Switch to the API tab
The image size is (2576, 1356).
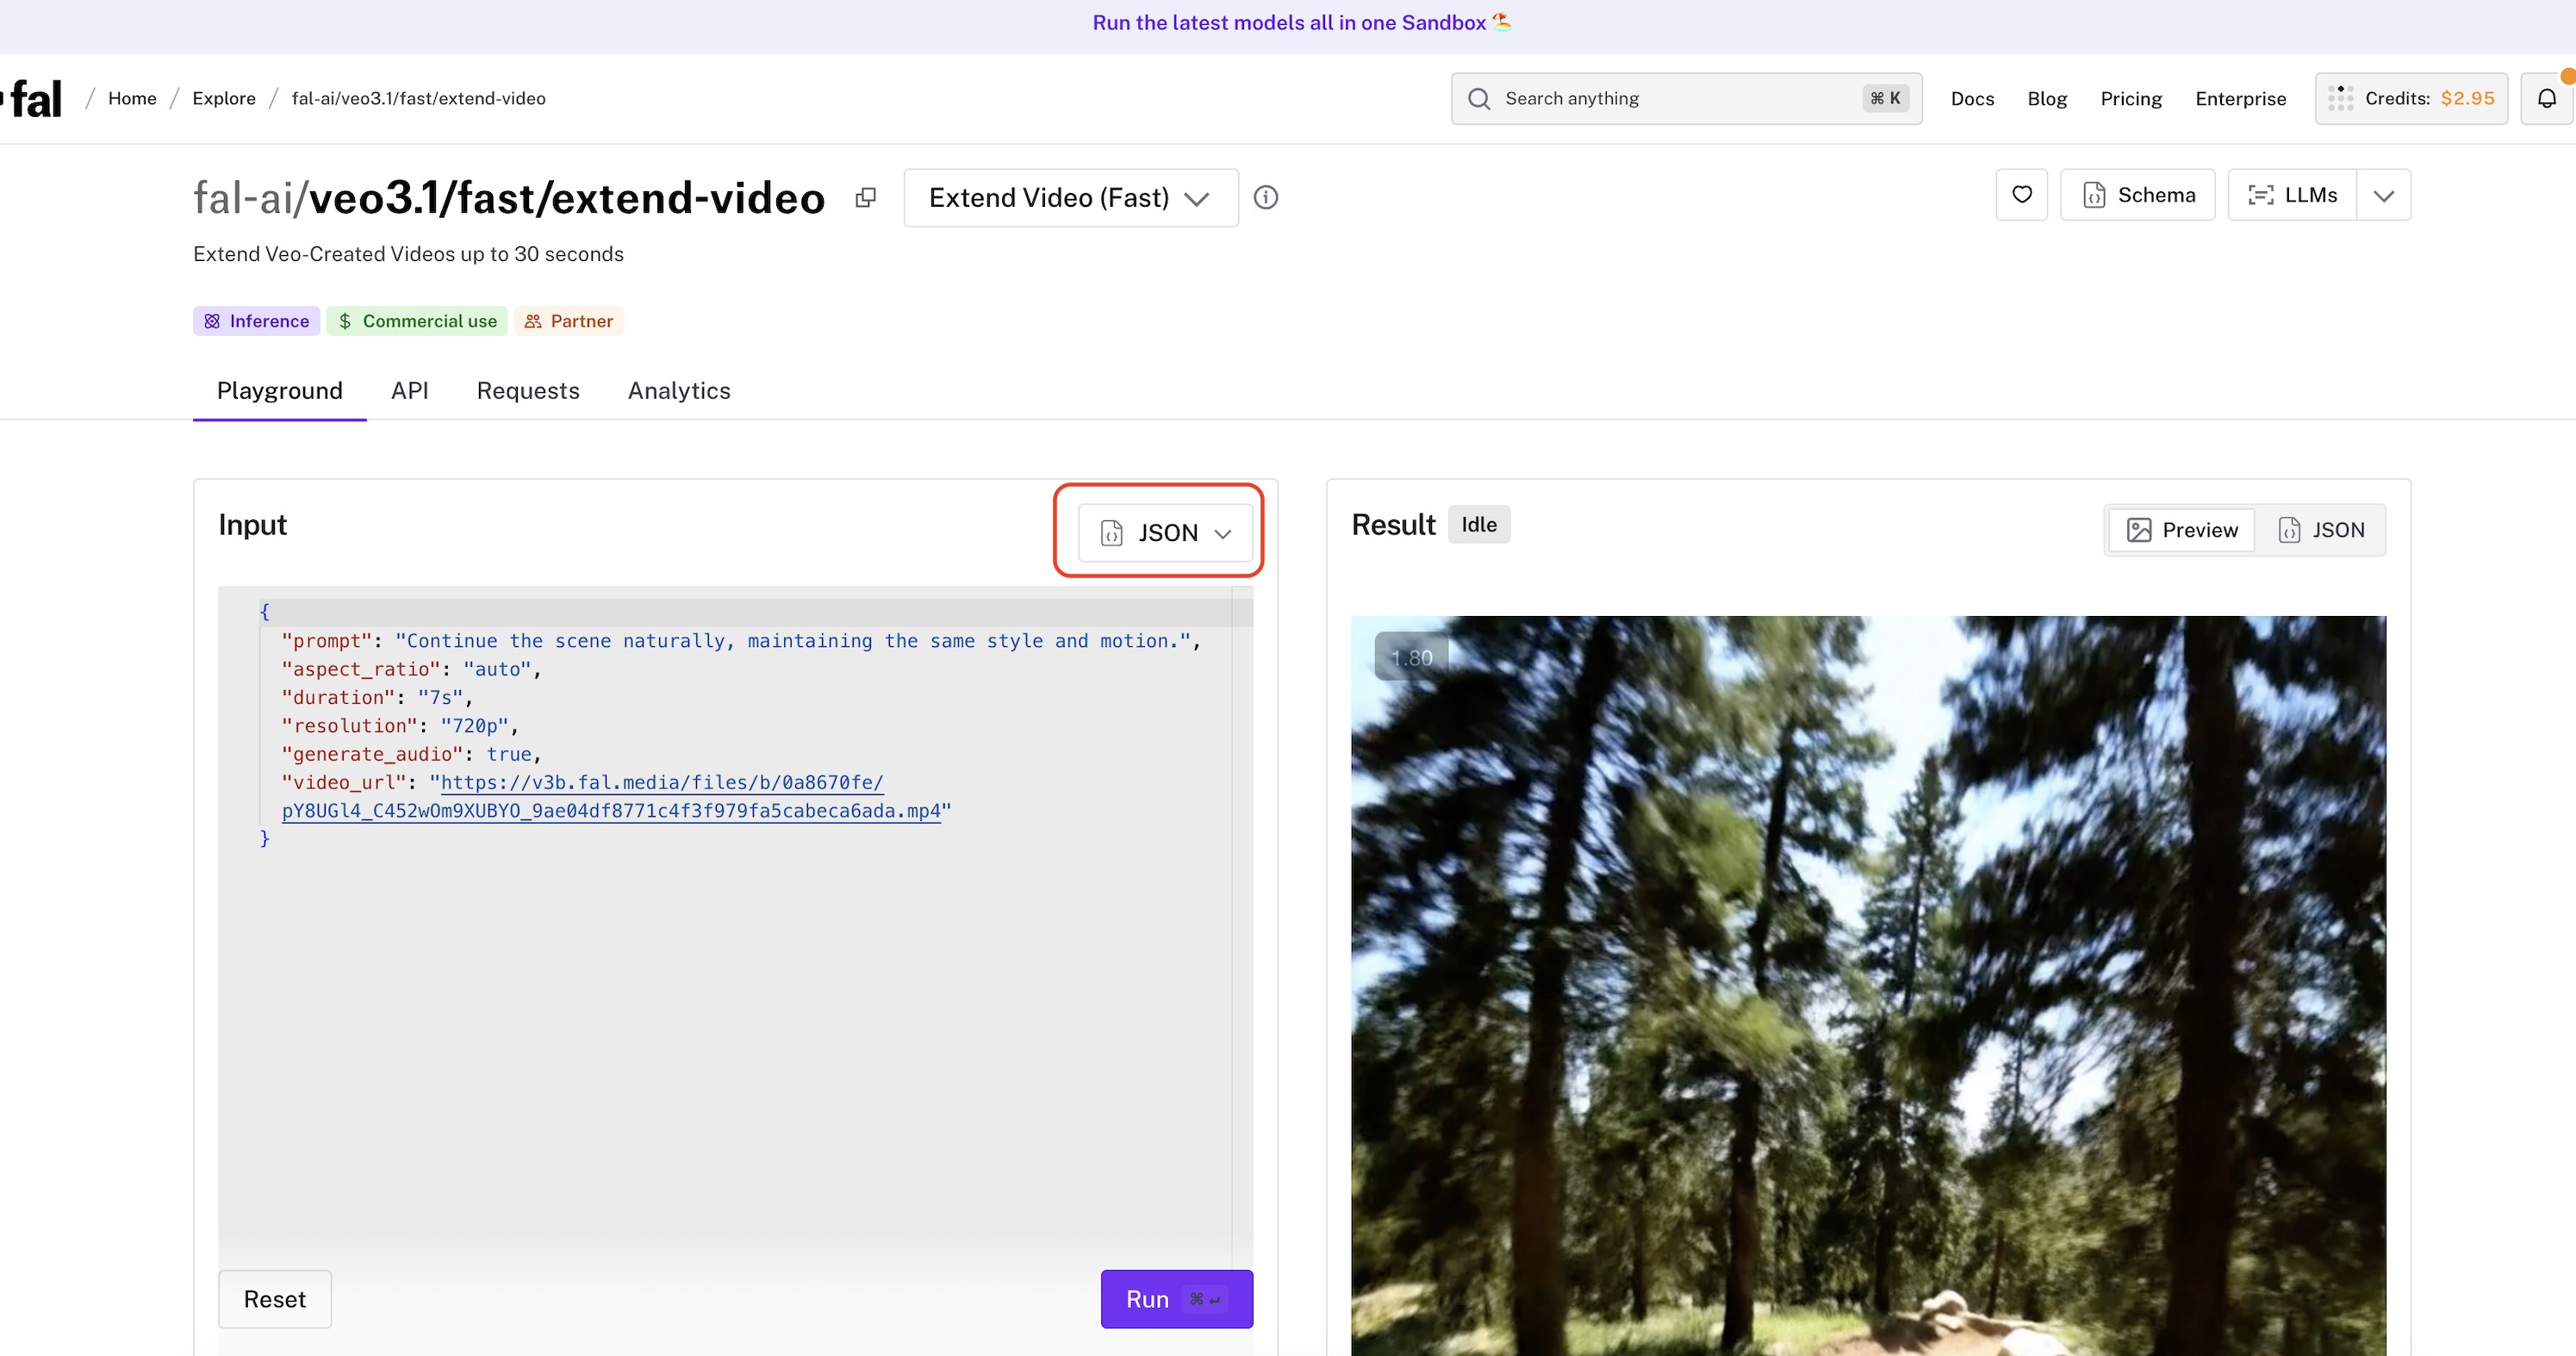pos(409,391)
